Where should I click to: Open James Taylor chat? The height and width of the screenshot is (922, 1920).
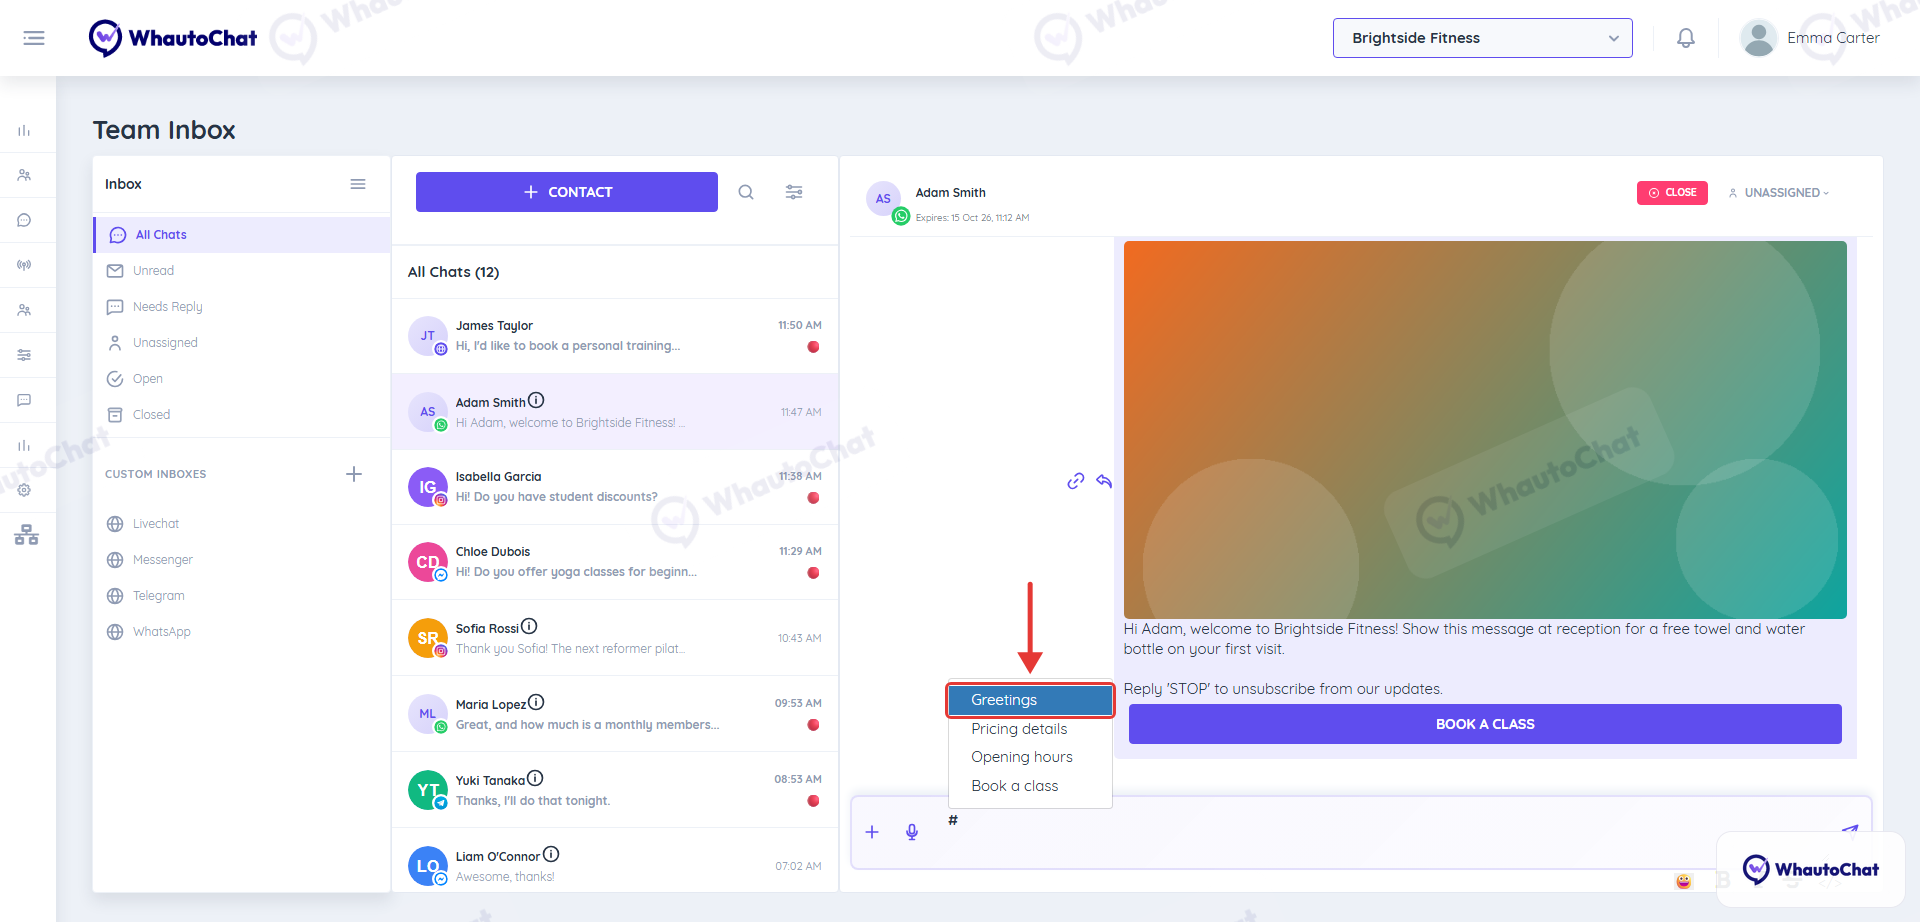(x=615, y=336)
